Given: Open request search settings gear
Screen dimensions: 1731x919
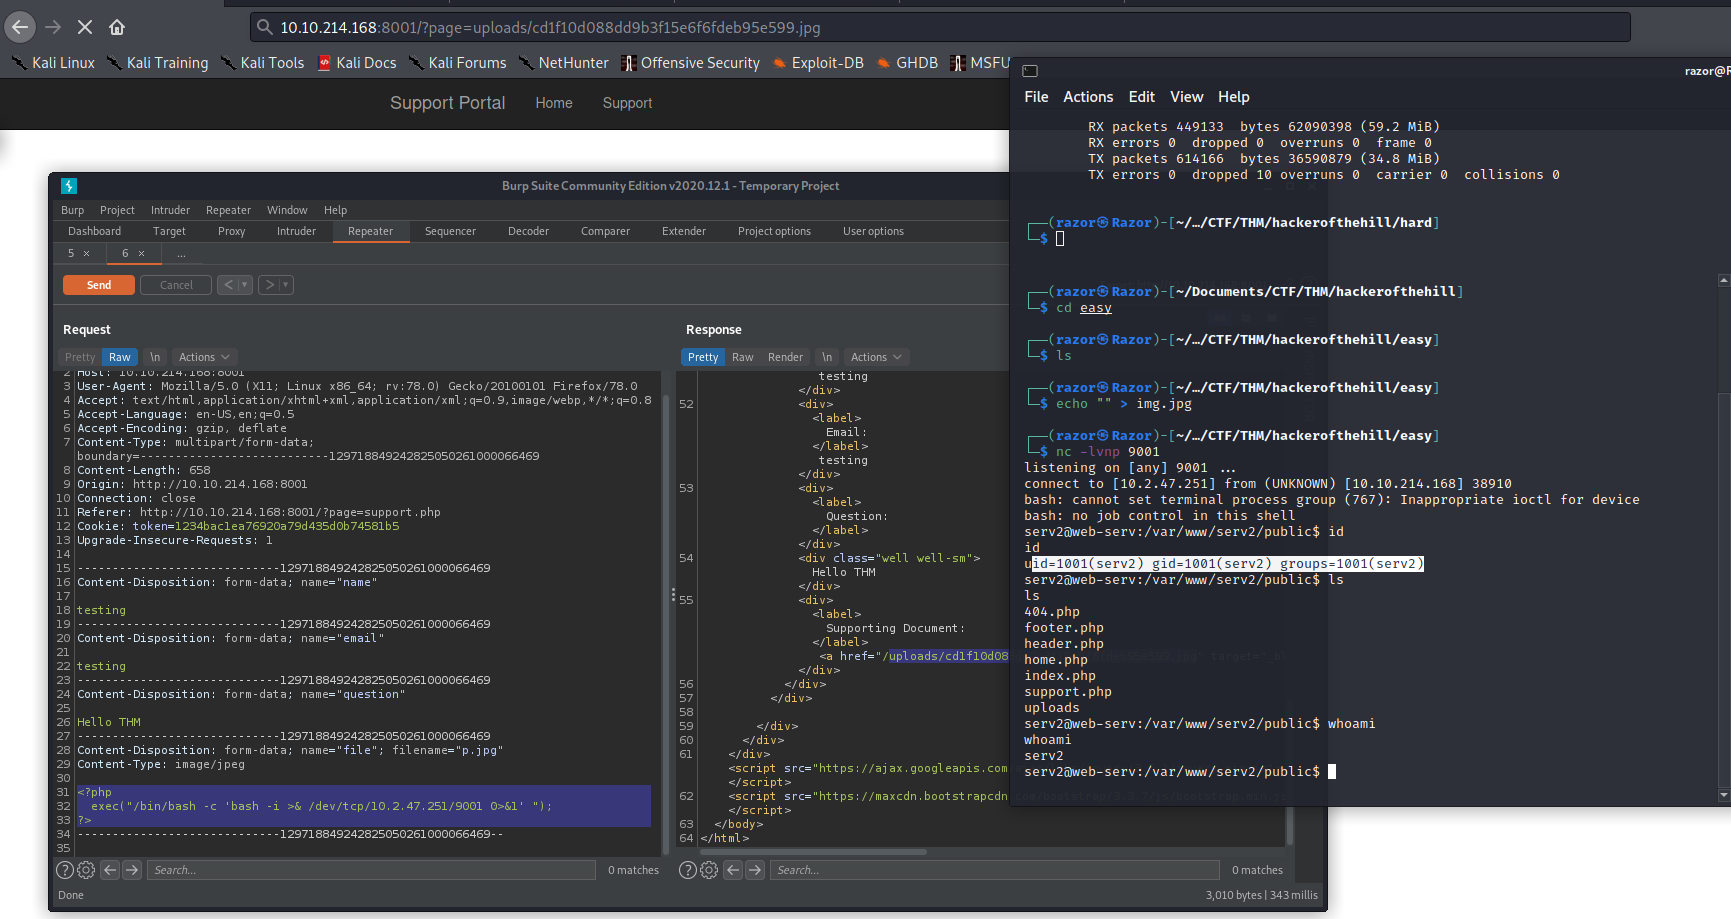Looking at the screenshot, I should (x=86, y=870).
